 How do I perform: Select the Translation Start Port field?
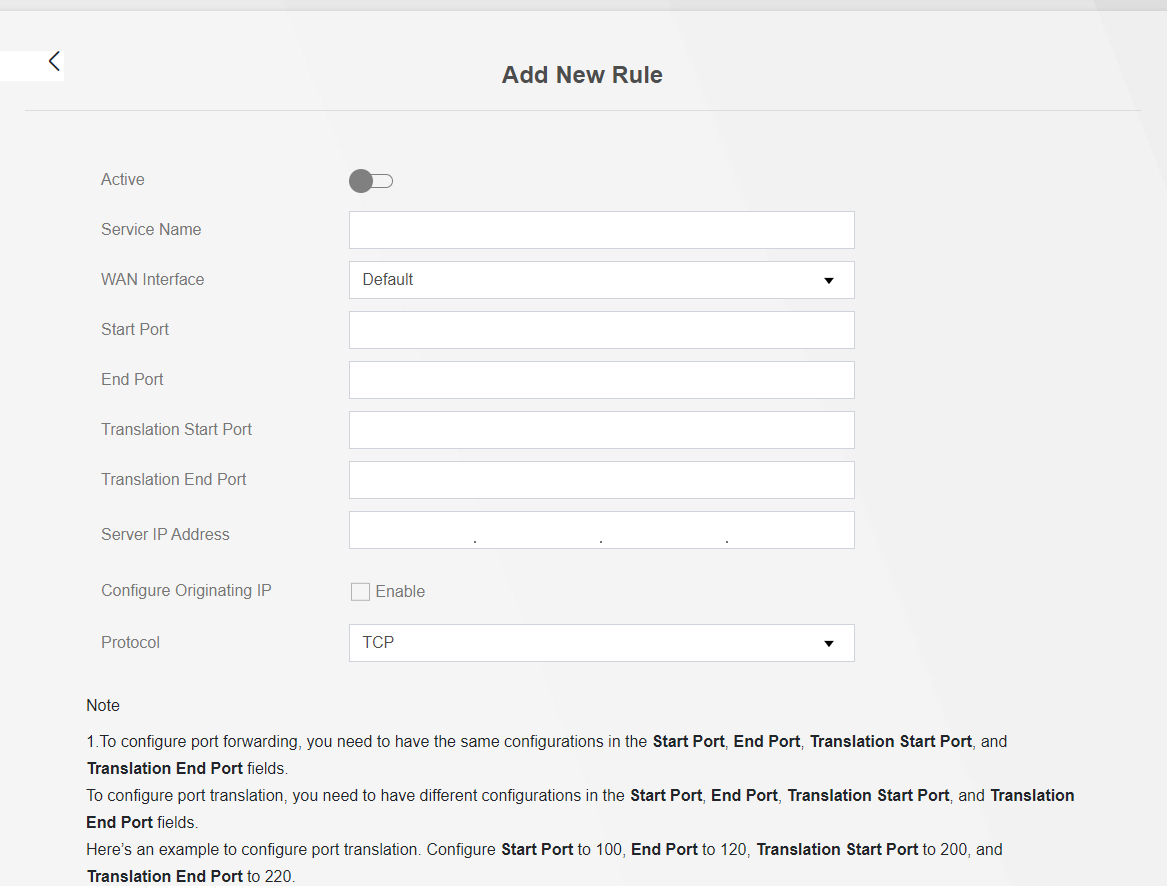[x=601, y=430]
